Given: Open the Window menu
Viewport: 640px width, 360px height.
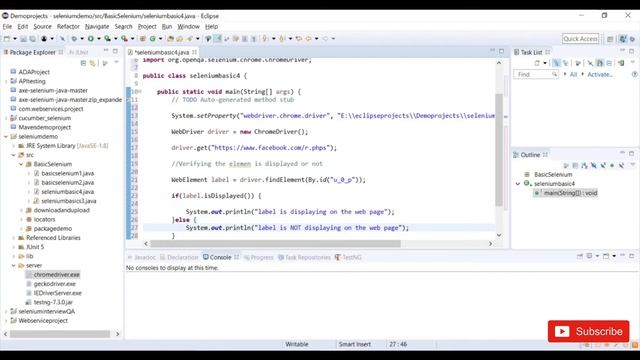Looking at the screenshot, I should 188,27.
